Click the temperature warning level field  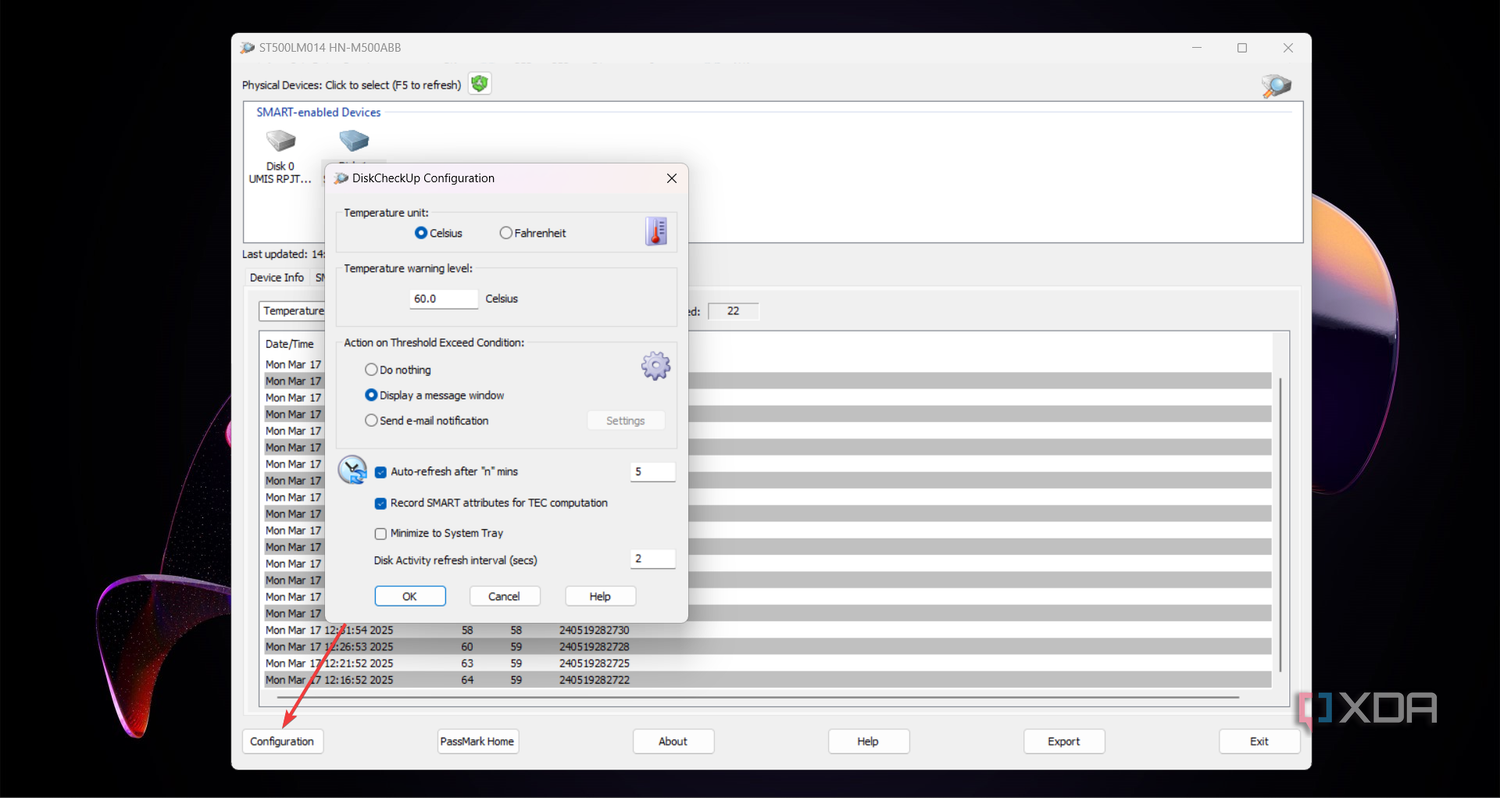click(444, 299)
